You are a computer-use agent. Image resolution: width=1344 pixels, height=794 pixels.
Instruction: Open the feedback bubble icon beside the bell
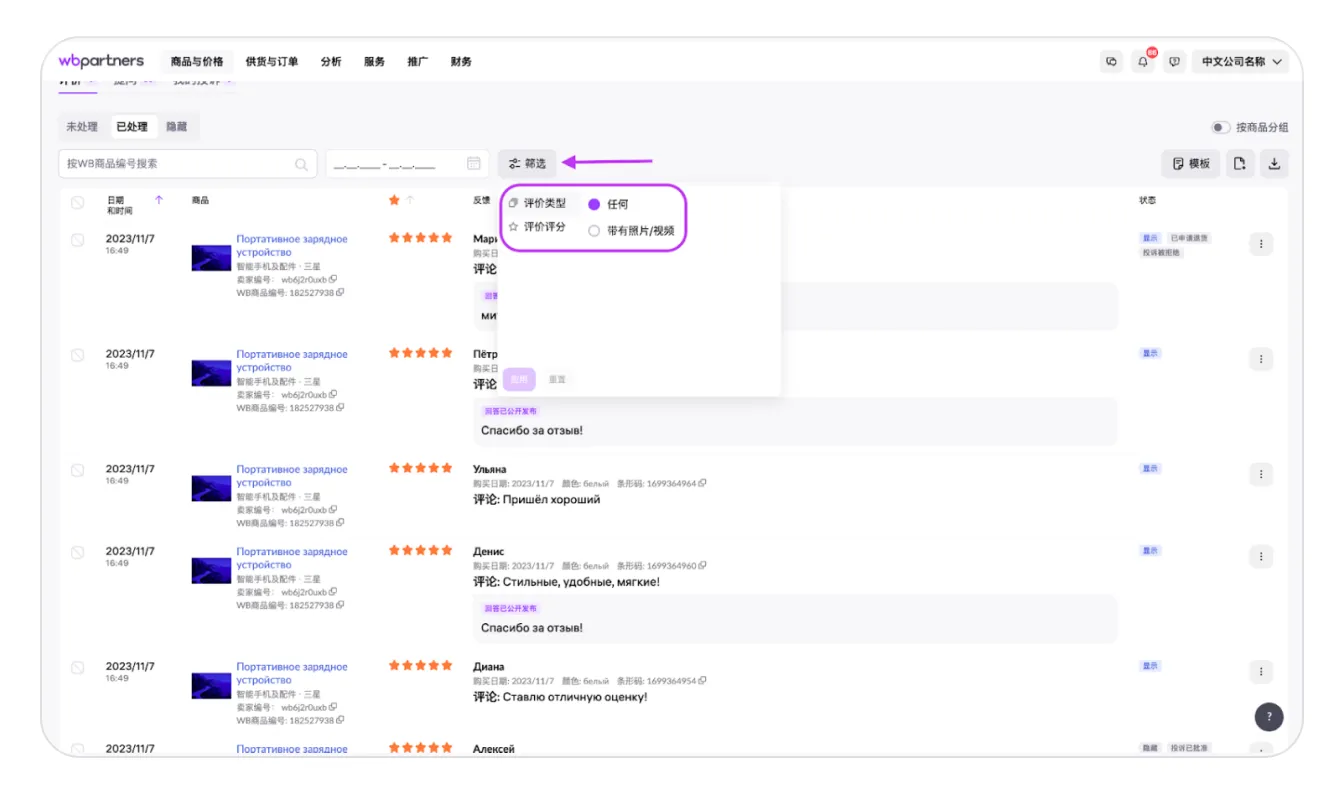point(1174,62)
